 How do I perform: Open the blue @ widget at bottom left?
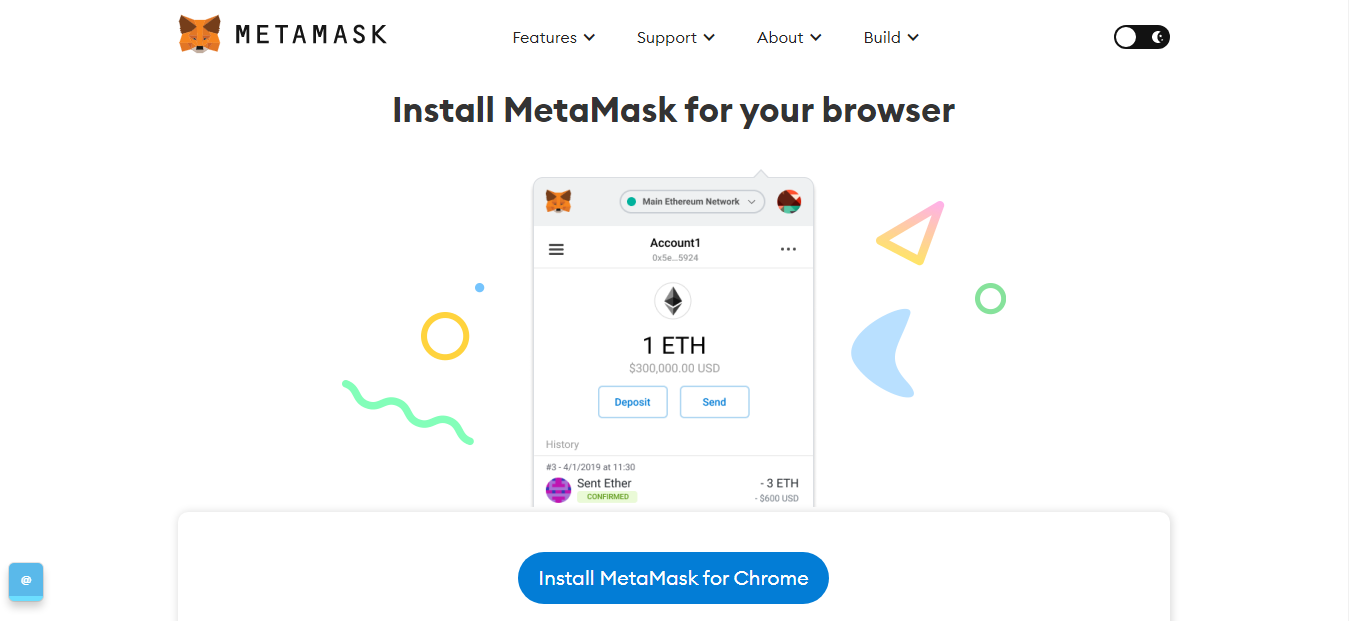[26, 581]
